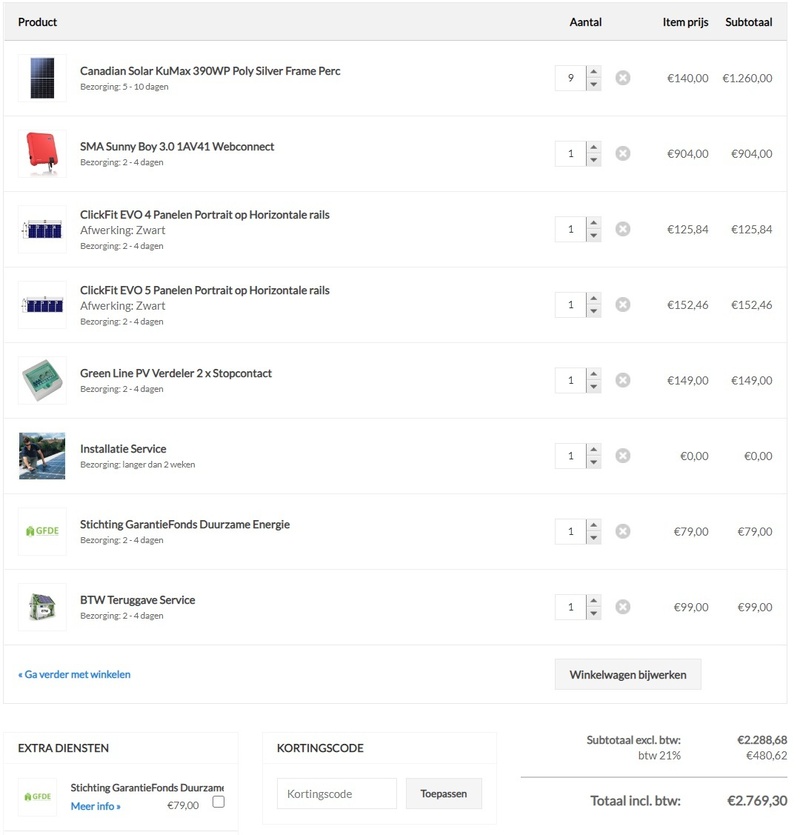The image size is (800, 835).
Task: Increase Canadian Solar panel quantity by one
Action: 594,72
